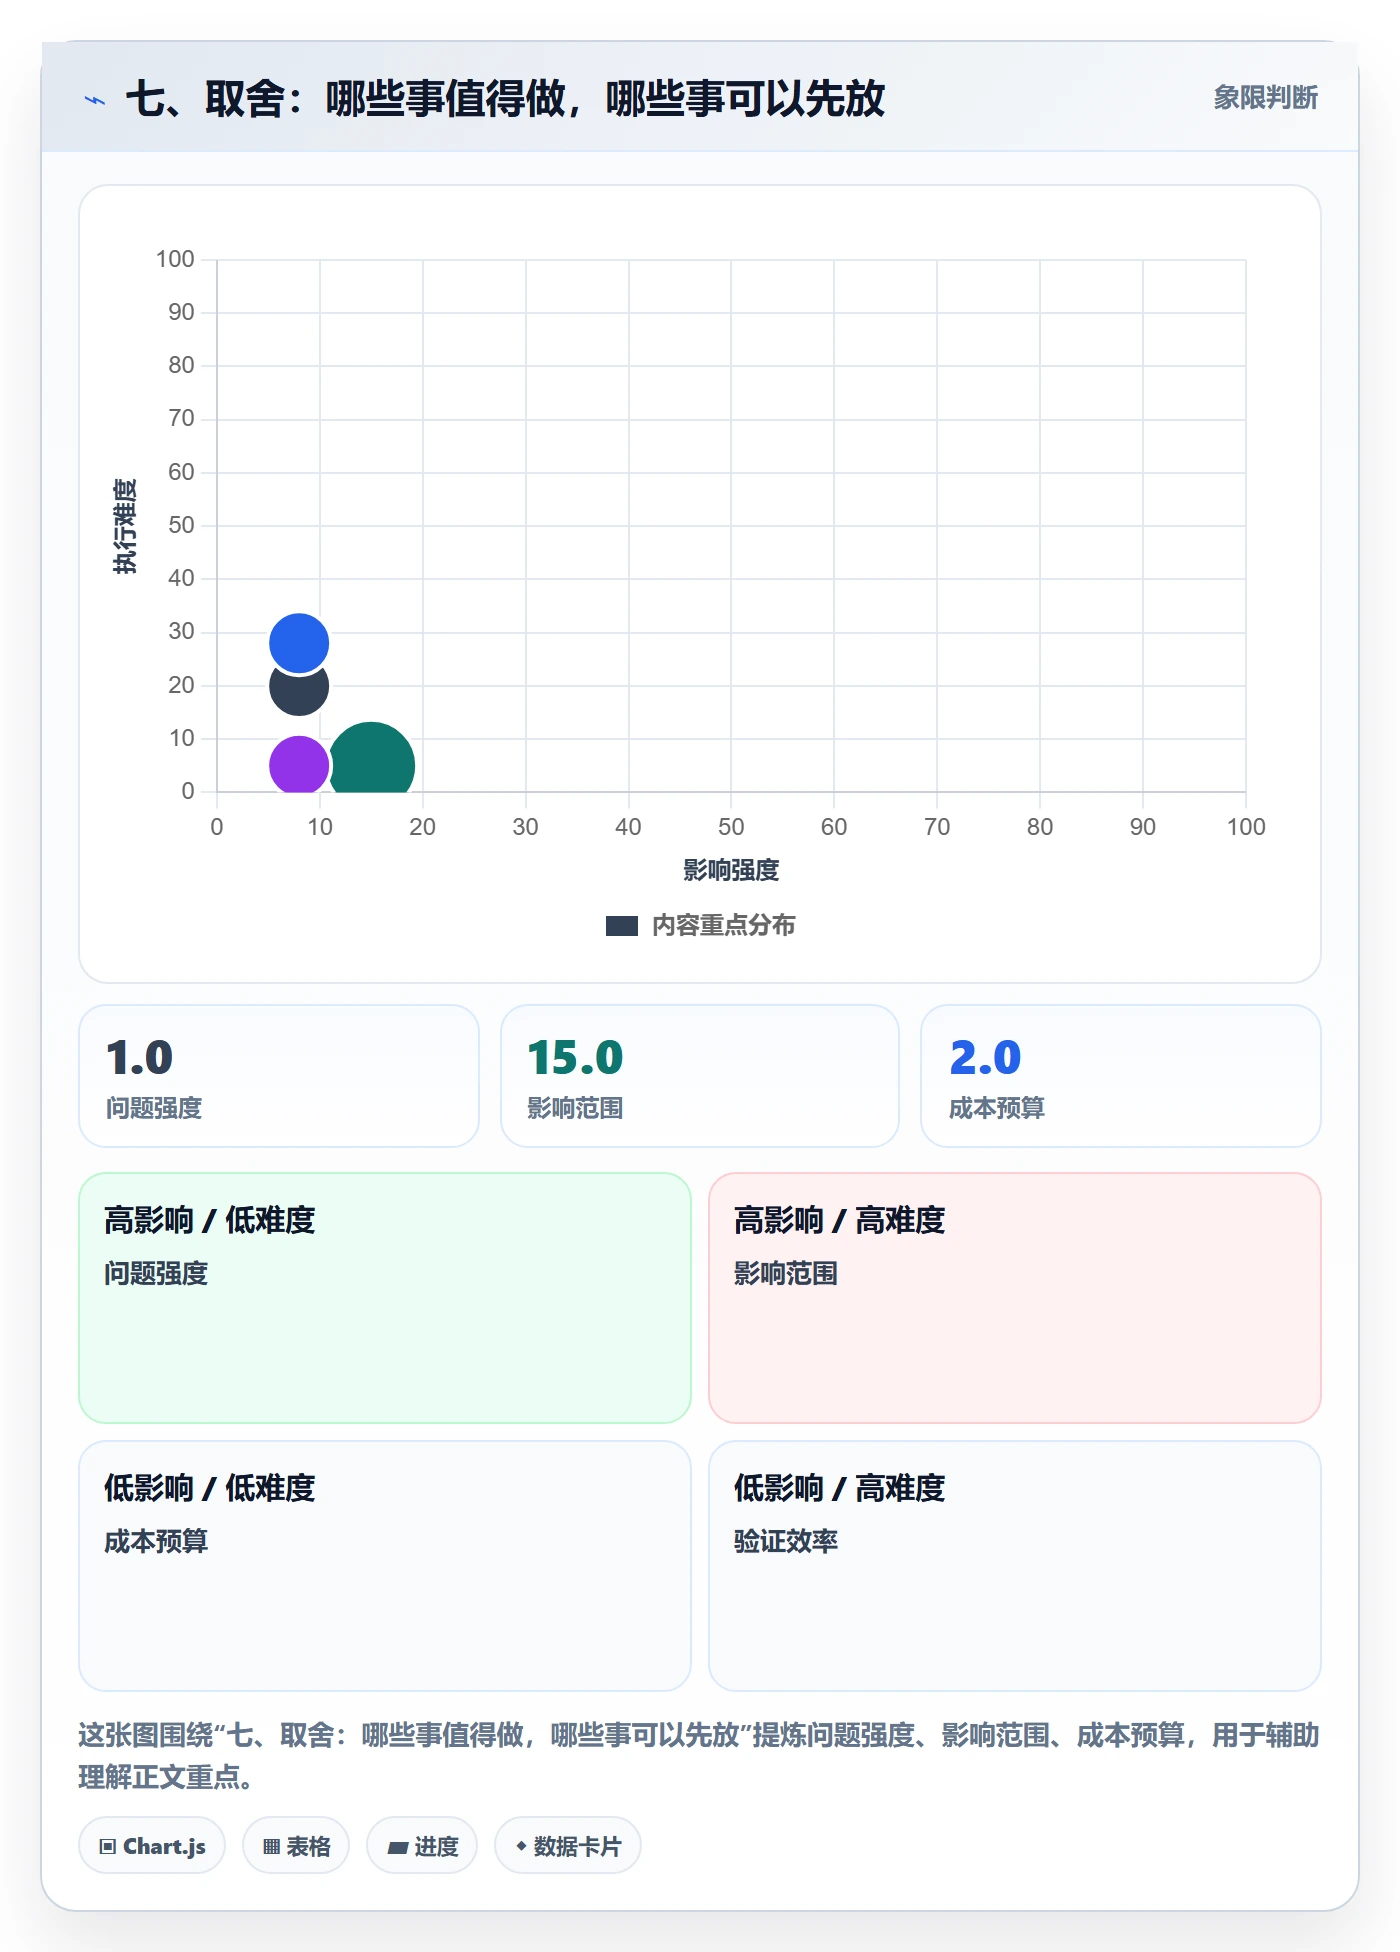Open the 问题强度 1.0 data card
Image resolution: width=1400 pixels, height=1952 pixels.
(279, 1076)
